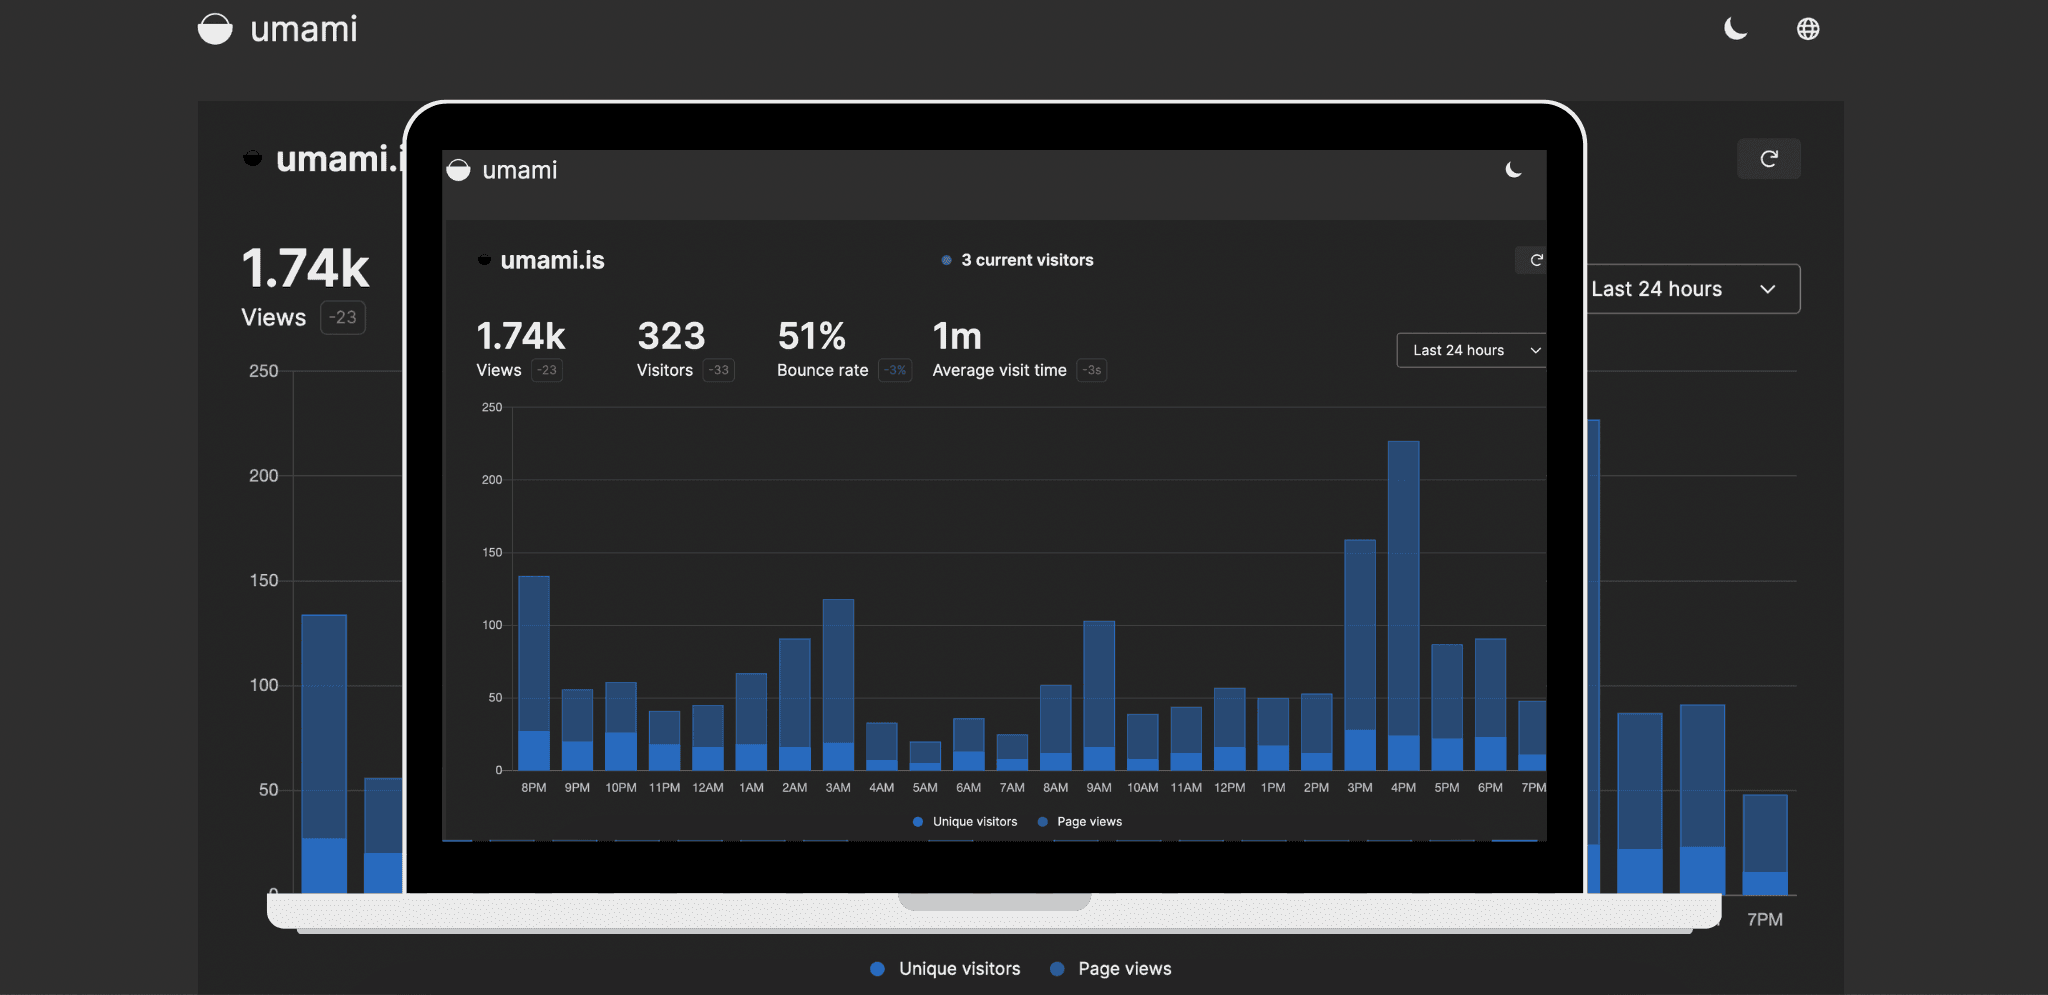Click the refresh icon on the right panel
2048x995 pixels.
(x=1769, y=158)
